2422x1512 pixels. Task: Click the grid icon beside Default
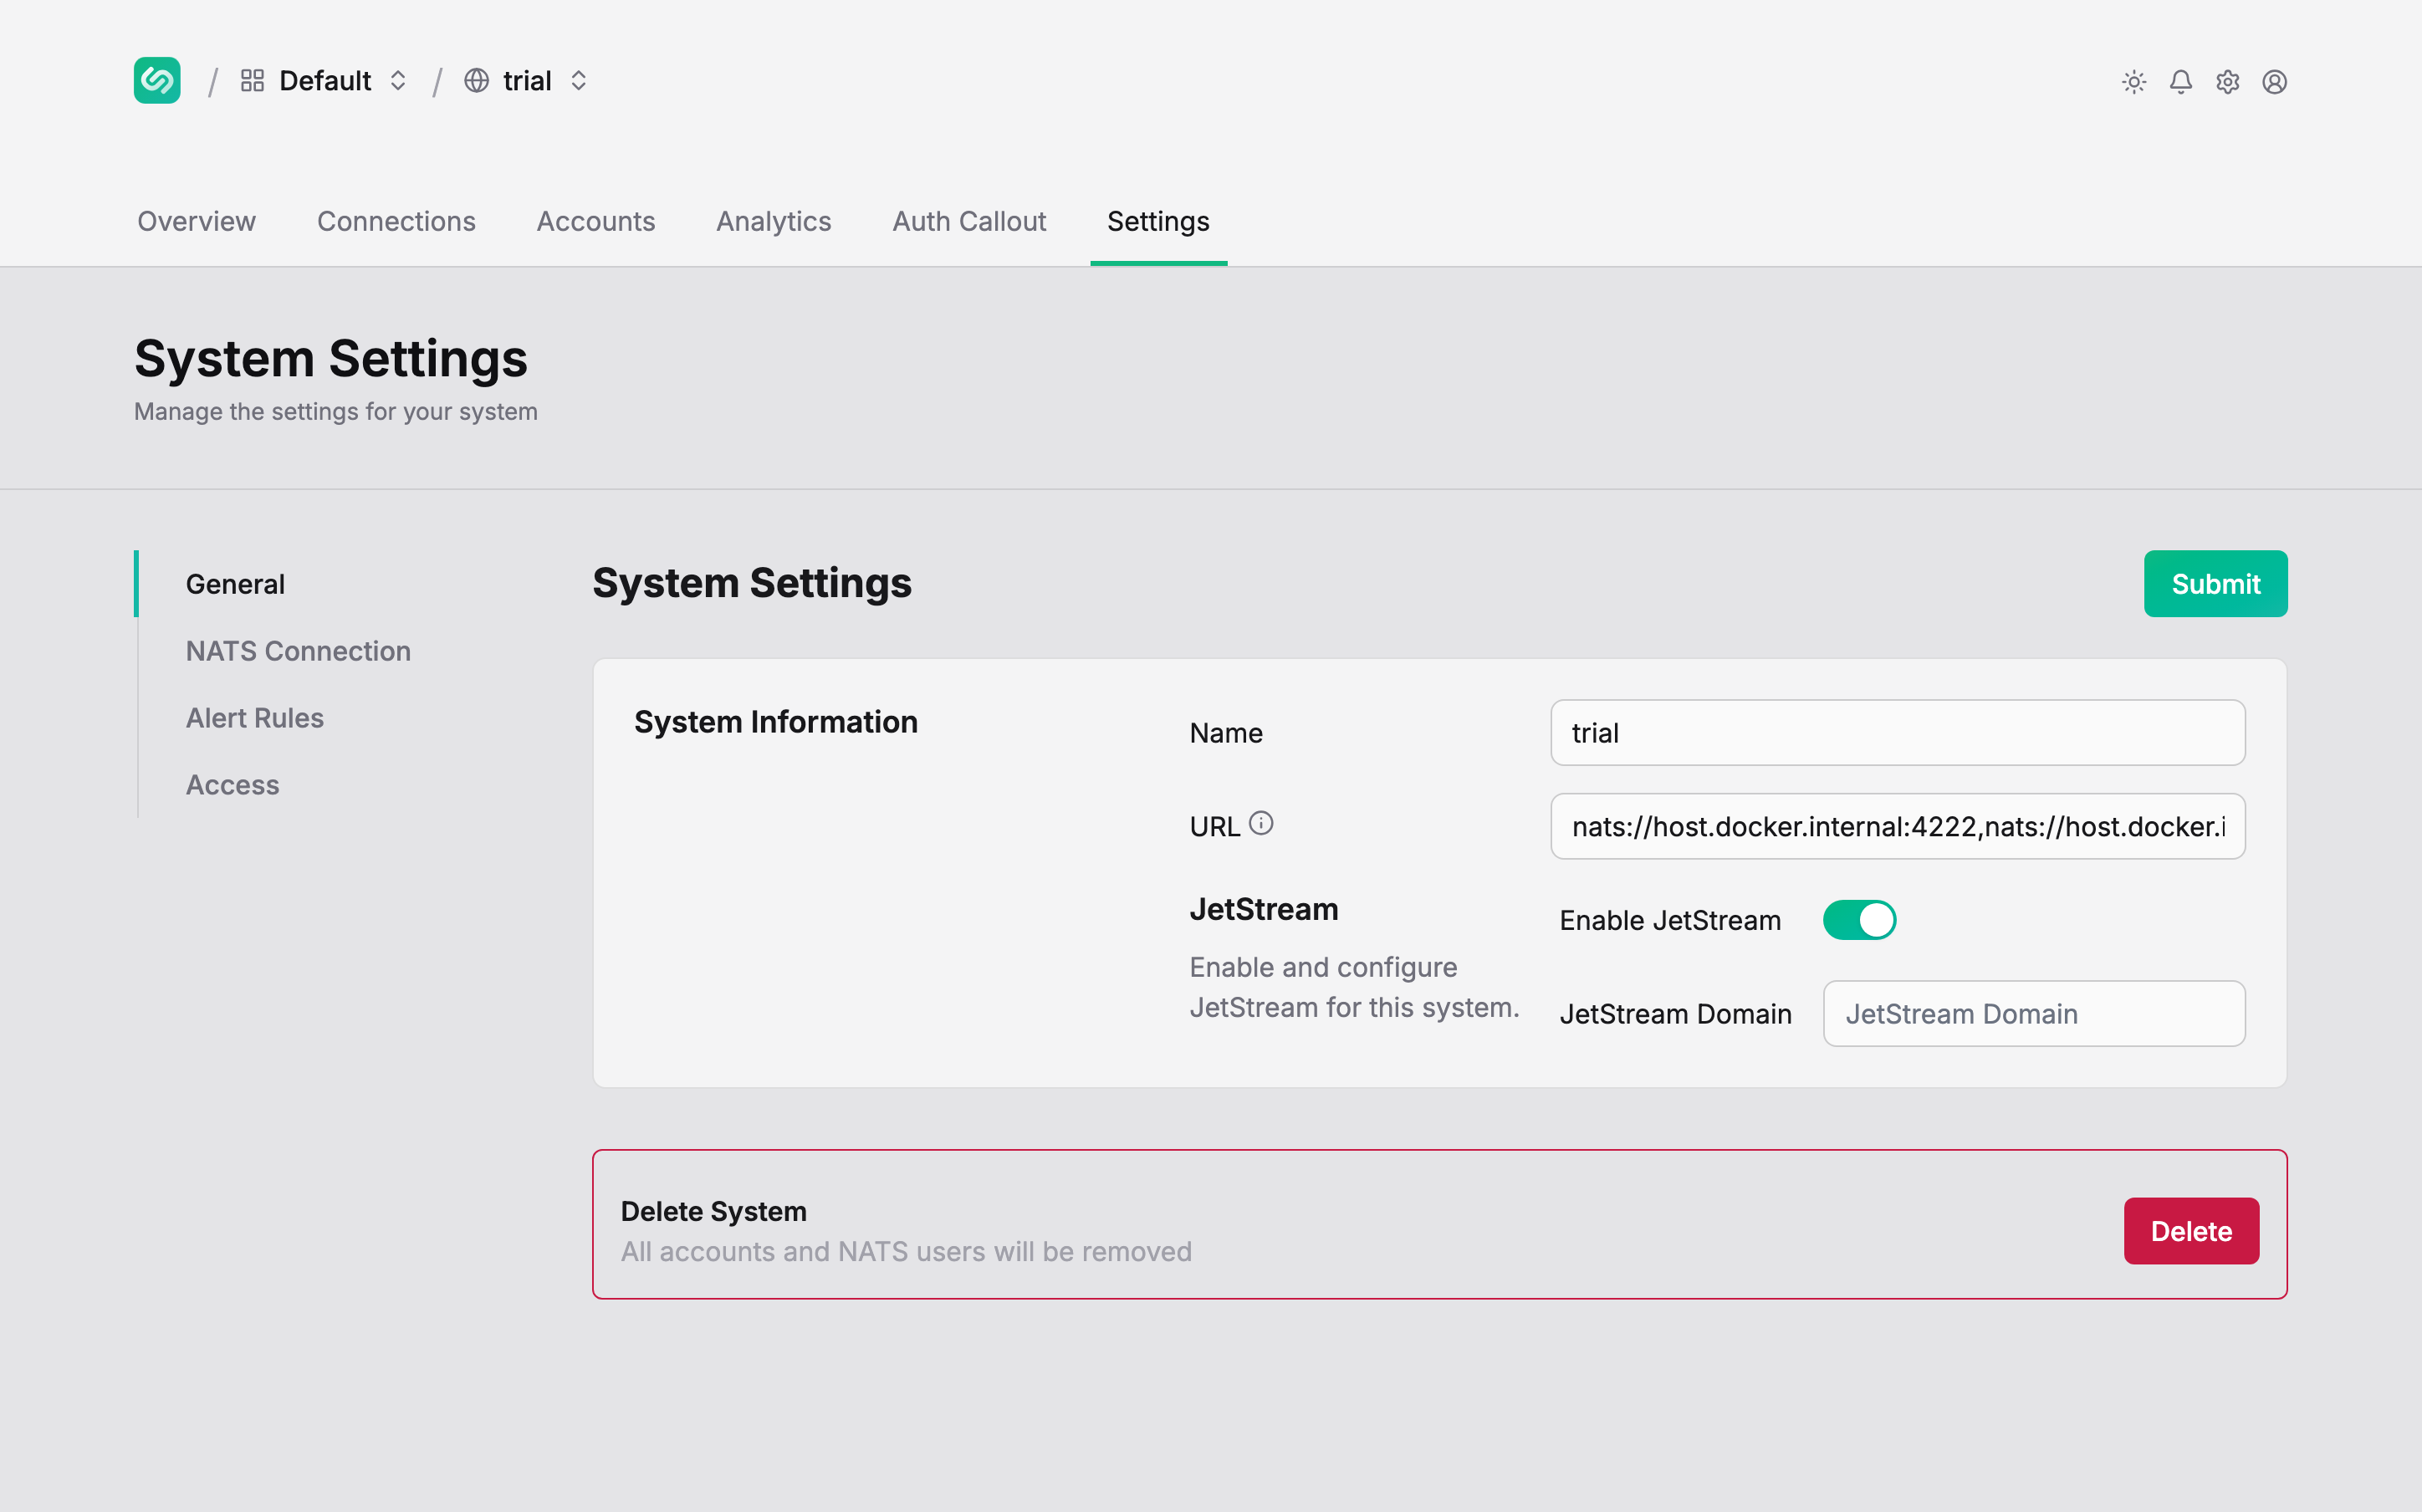(x=252, y=80)
